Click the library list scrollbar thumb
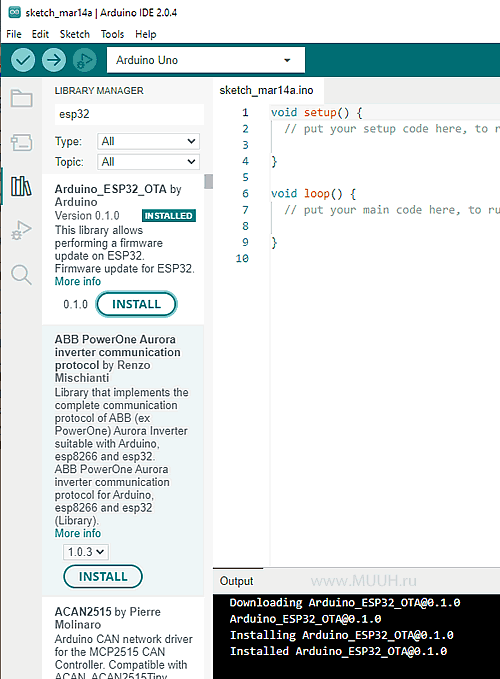The height and width of the screenshot is (679, 500). point(209,181)
